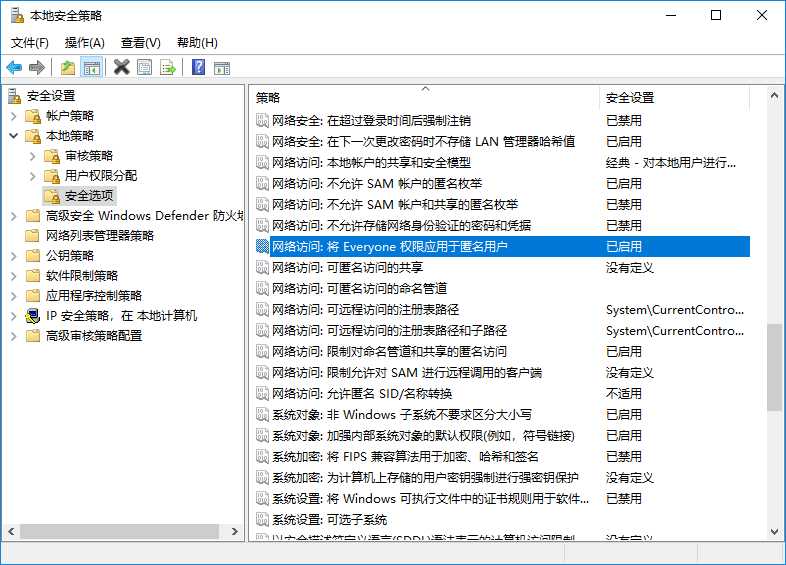This screenshot has width=786, height=565.
Task: Click the IP 安全策略 computer icon
Action: (33, 316)
